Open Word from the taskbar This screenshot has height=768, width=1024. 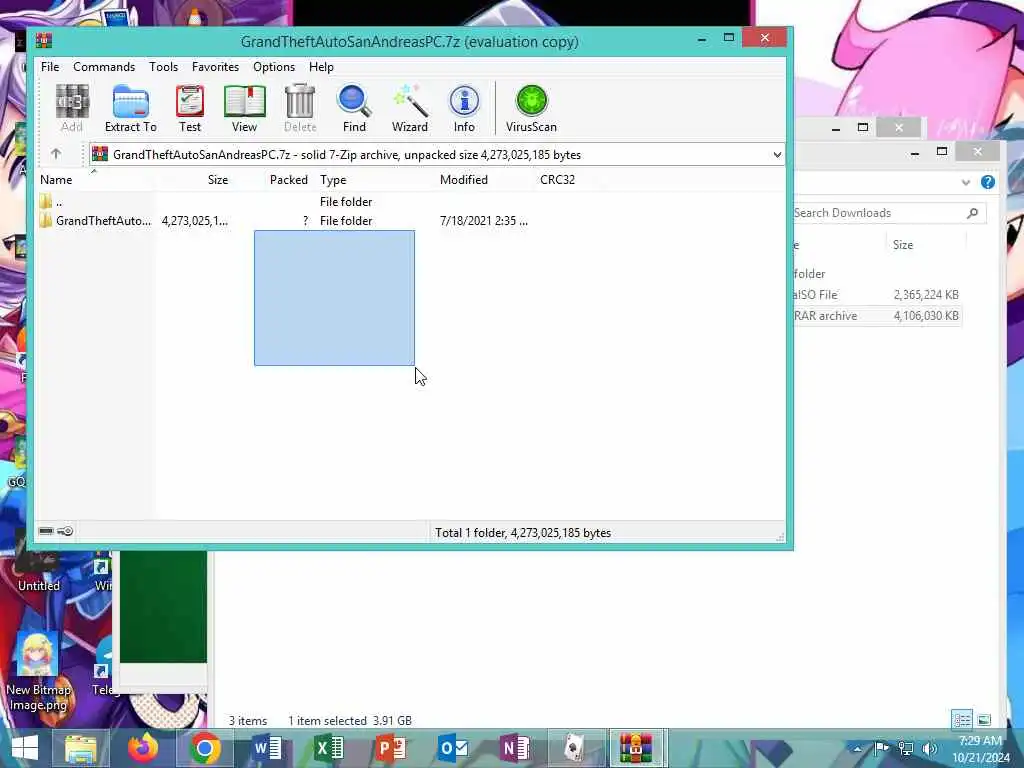pyautogui.click(x=267, y=748)
